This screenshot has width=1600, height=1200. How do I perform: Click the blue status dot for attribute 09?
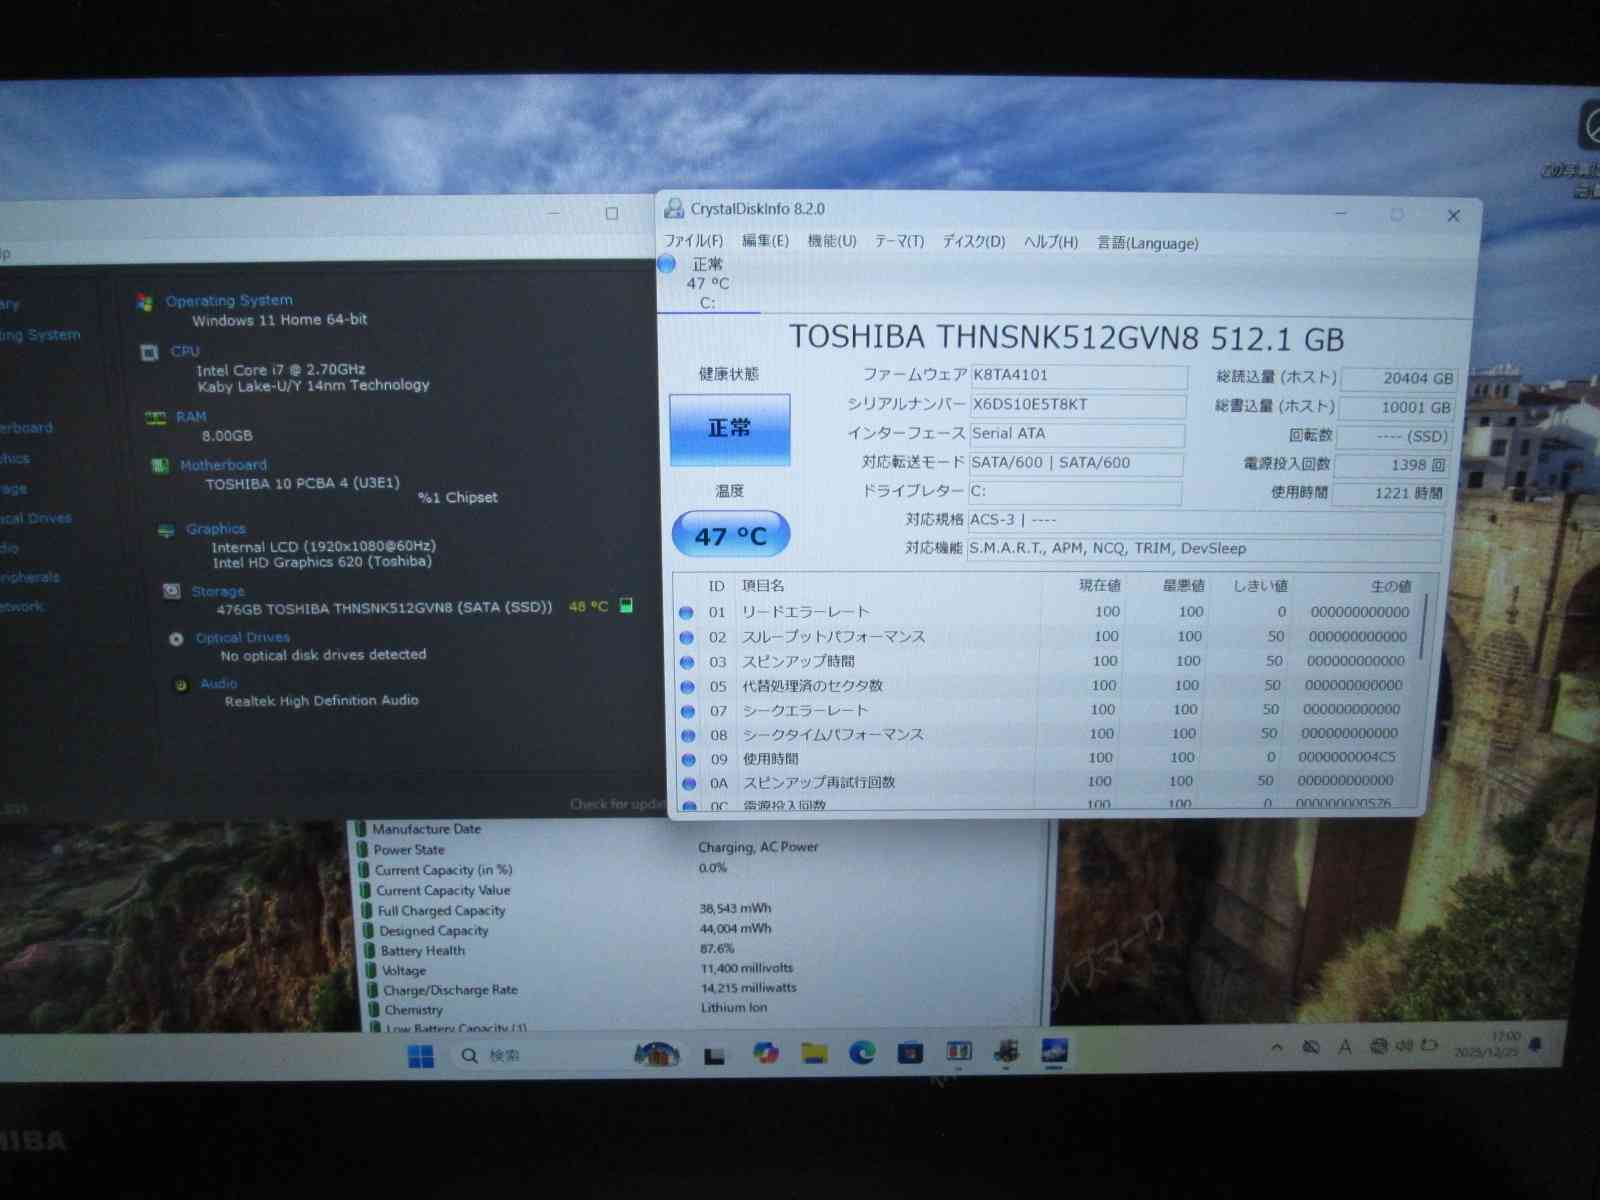coord(688,759)
